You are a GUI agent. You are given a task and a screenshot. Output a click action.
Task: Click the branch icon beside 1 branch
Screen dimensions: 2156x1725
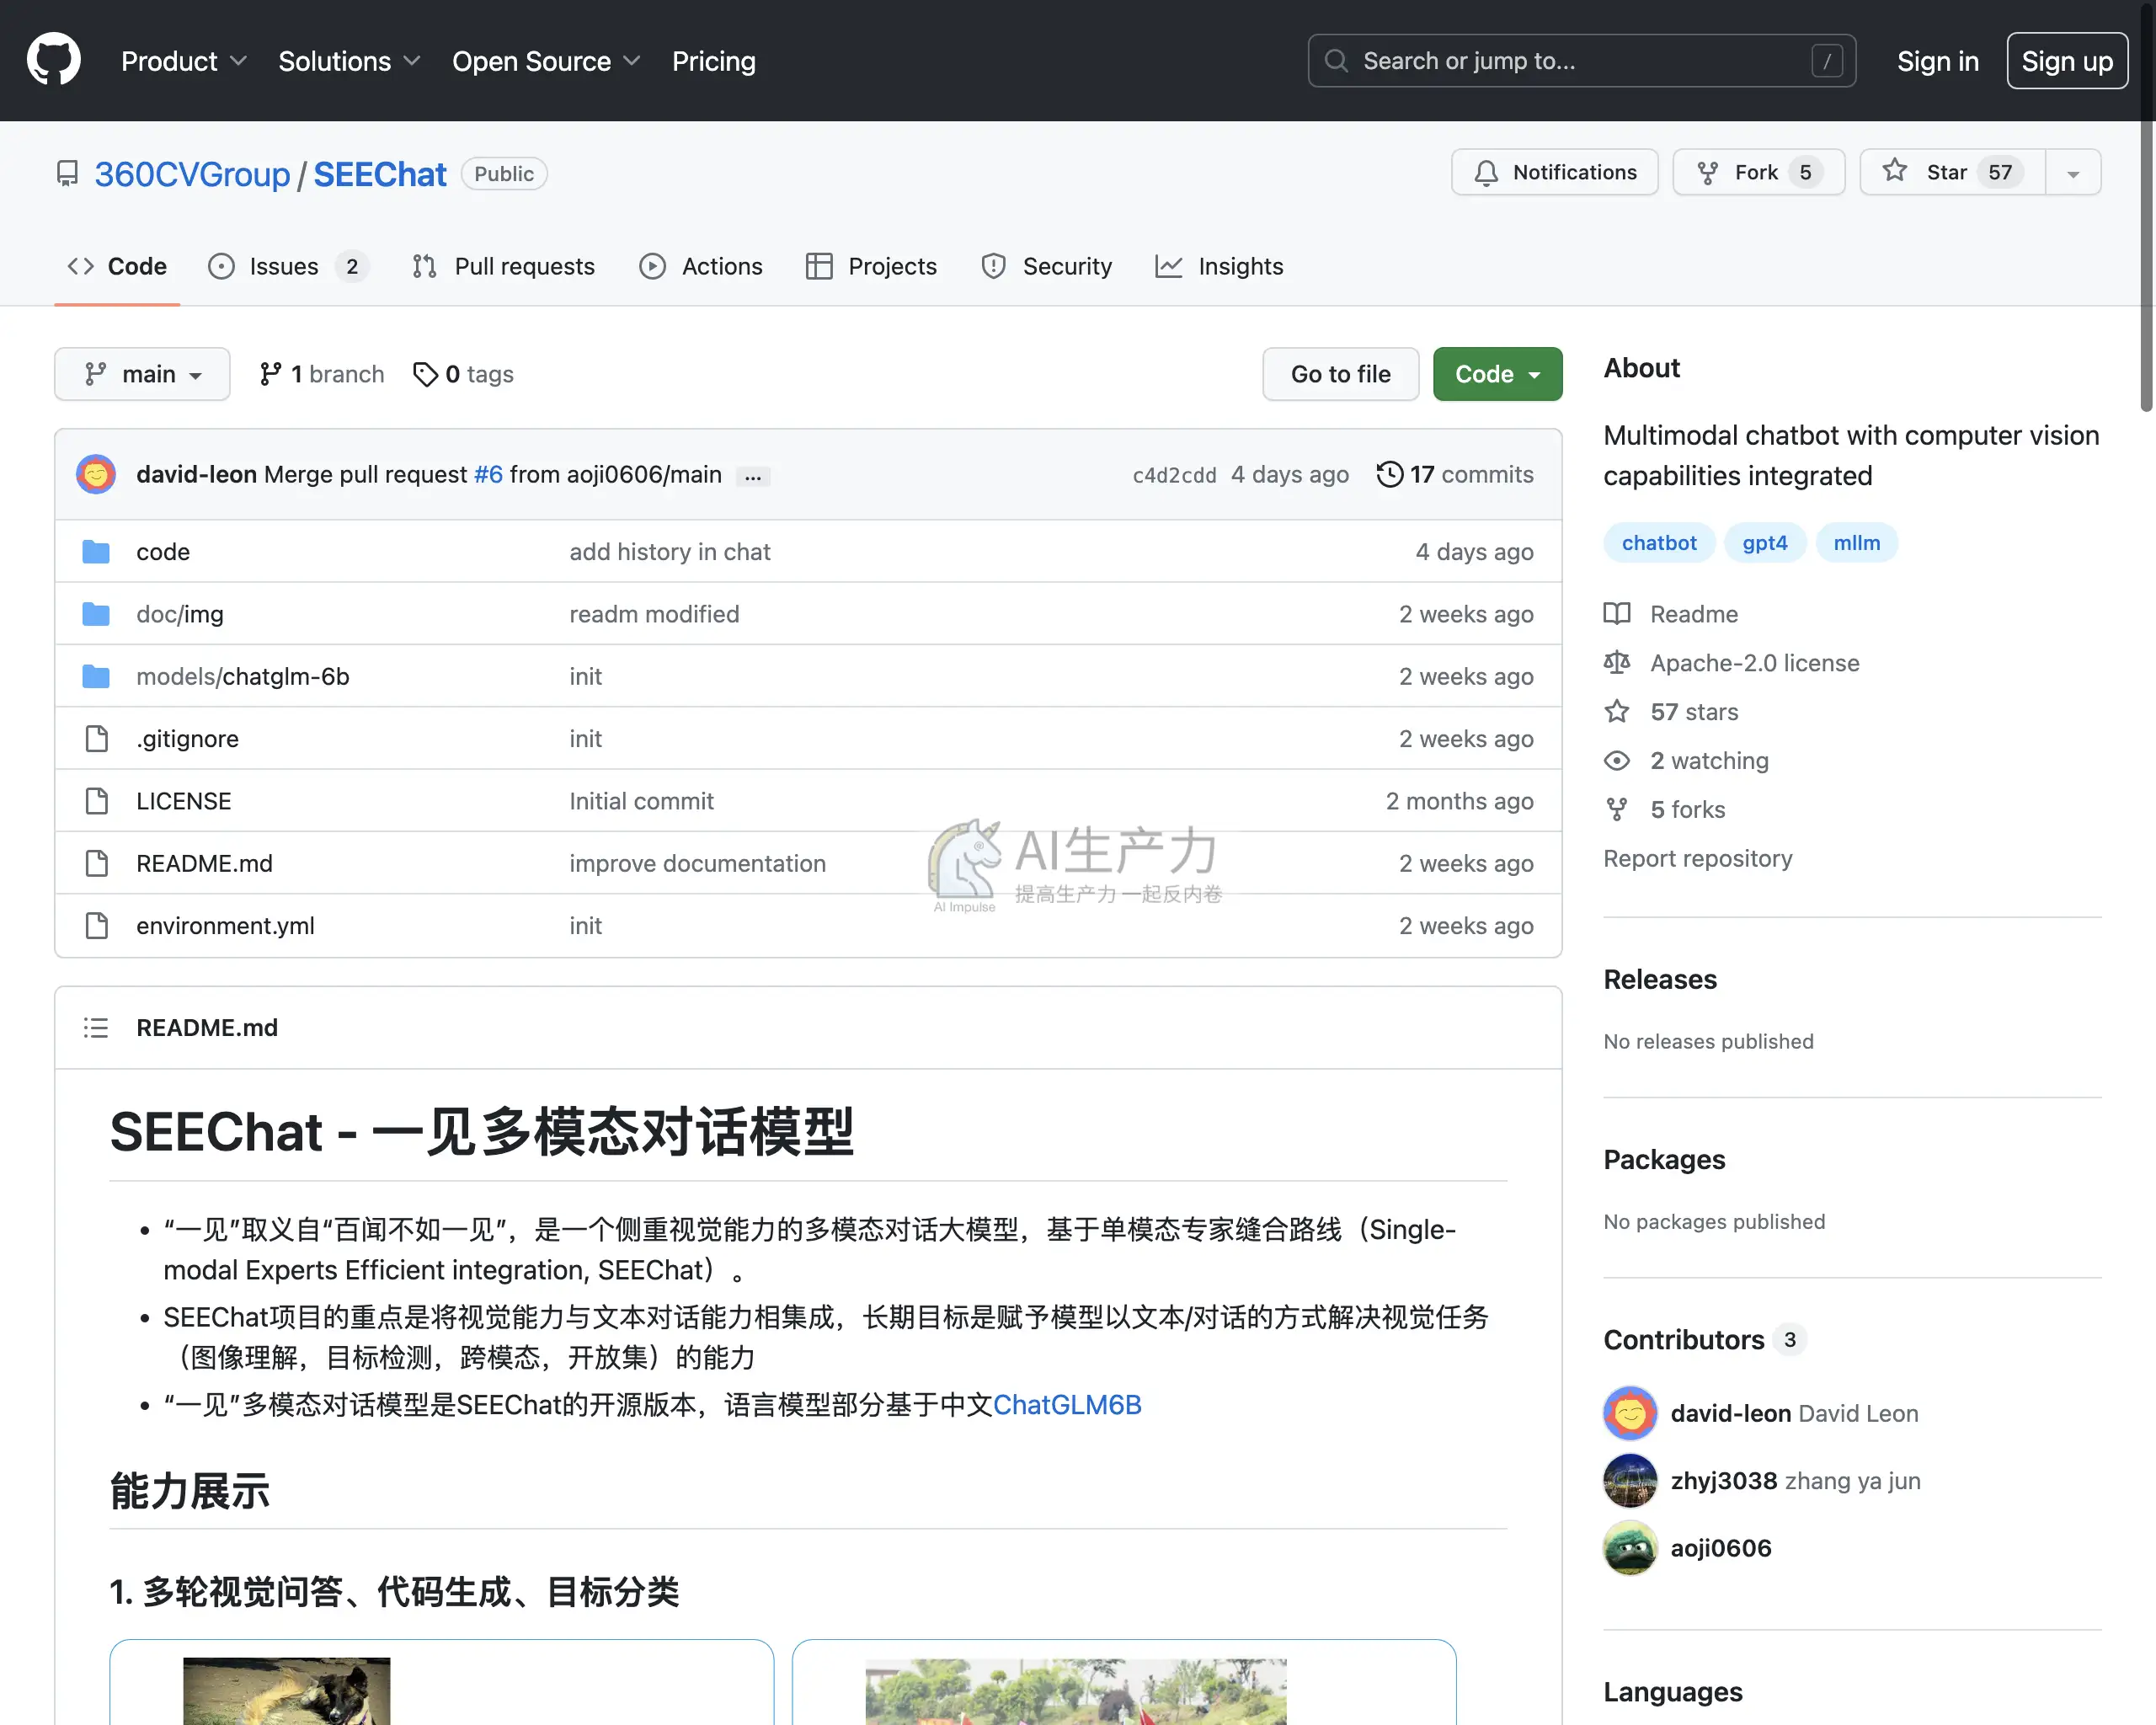coord(270,374)
